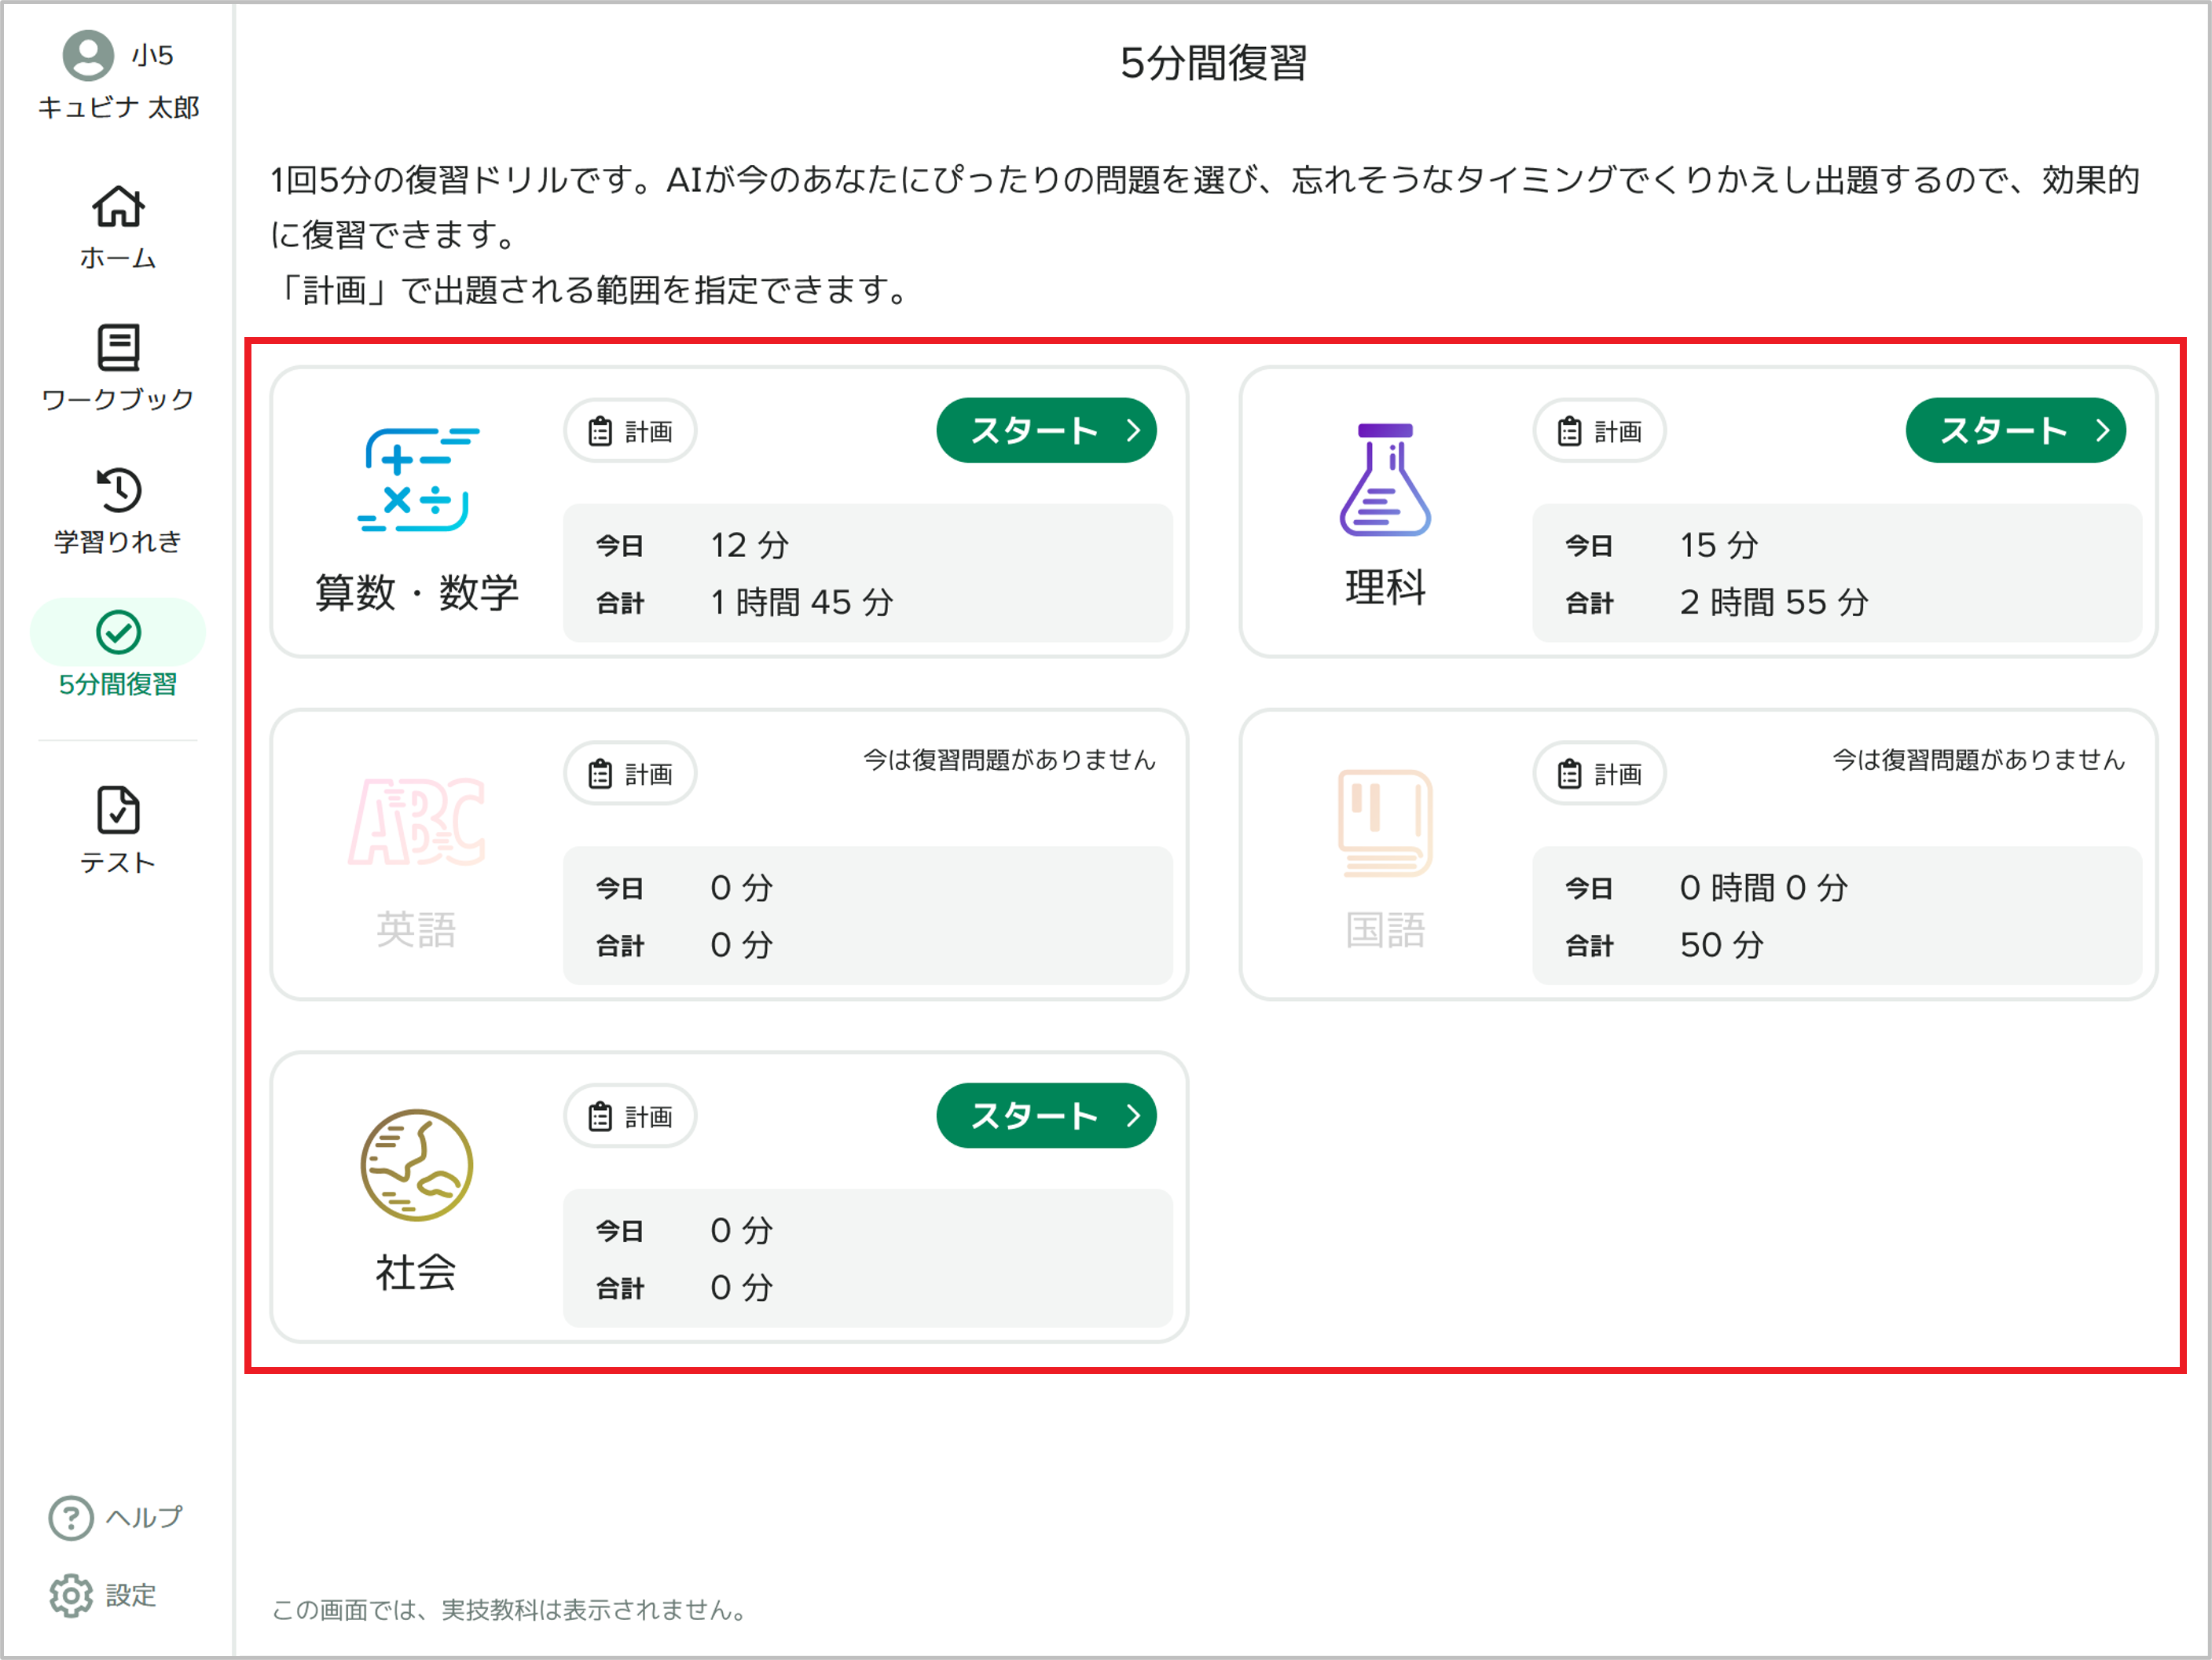
Task: Click 2 時間 55 分 total value
Action: click(1774, 602)
